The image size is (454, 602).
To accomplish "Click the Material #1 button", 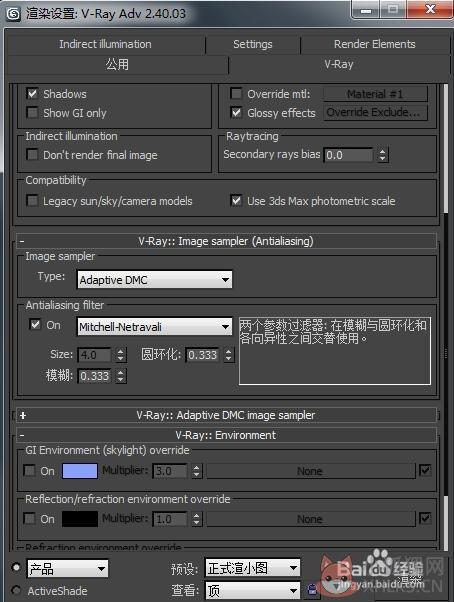I will (375, 94).
